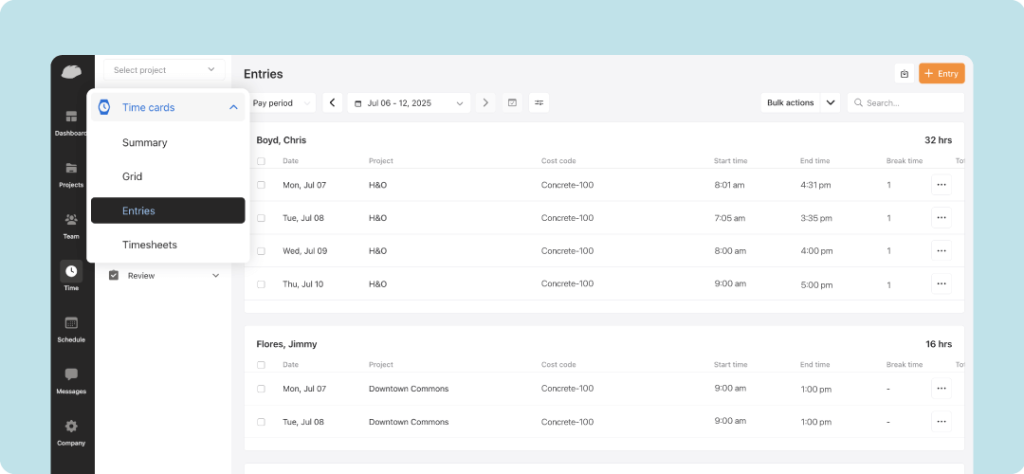Viewport: 1024px width, 474px height.
Task: Open the Dashboard sidebar icon
Action: tap(72, 118)
